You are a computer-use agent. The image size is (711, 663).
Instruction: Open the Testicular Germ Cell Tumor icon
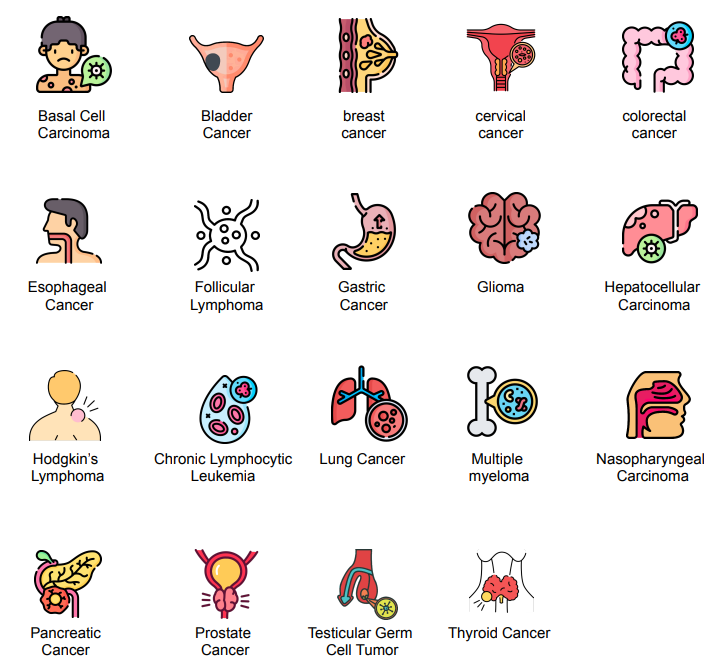[368, 584]
